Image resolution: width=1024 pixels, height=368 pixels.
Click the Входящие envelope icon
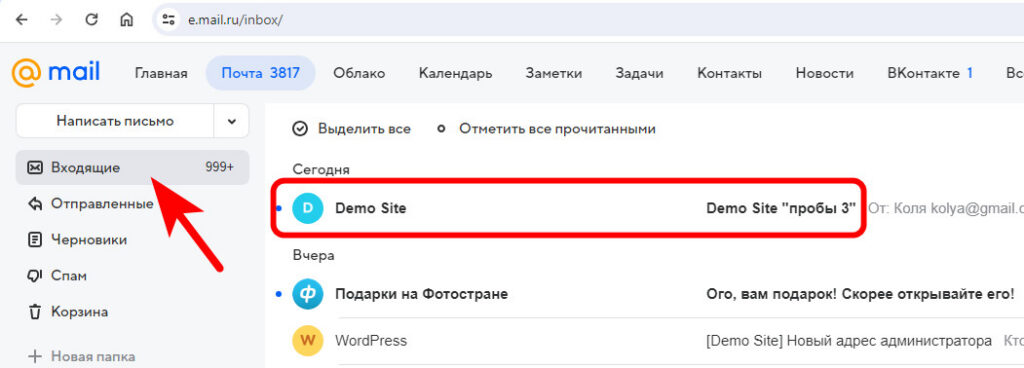tap(35, 168)
